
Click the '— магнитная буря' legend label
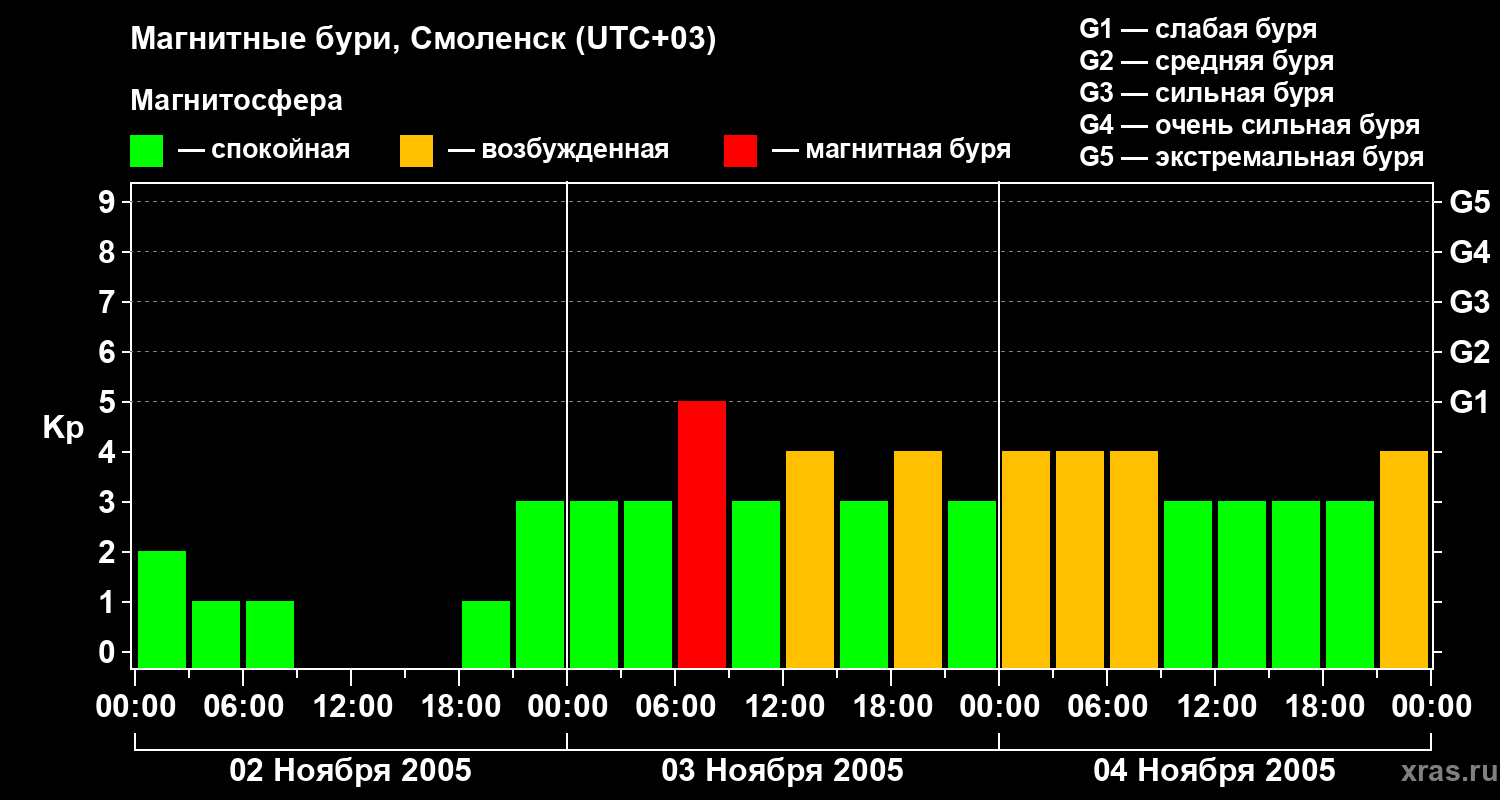coord(891,151)
